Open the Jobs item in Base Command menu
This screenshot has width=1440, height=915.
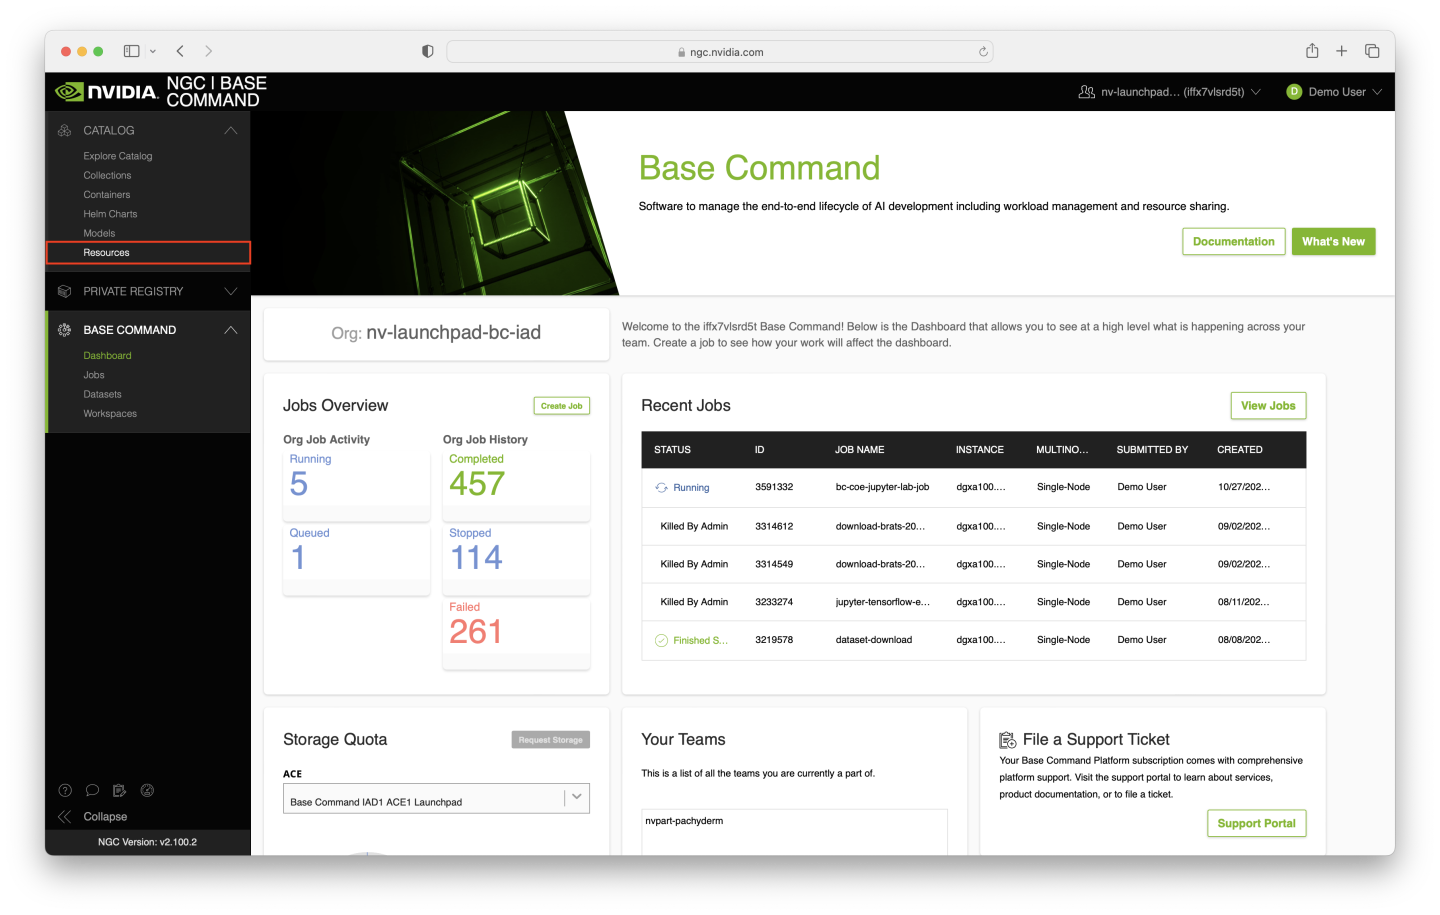[94, 374]
